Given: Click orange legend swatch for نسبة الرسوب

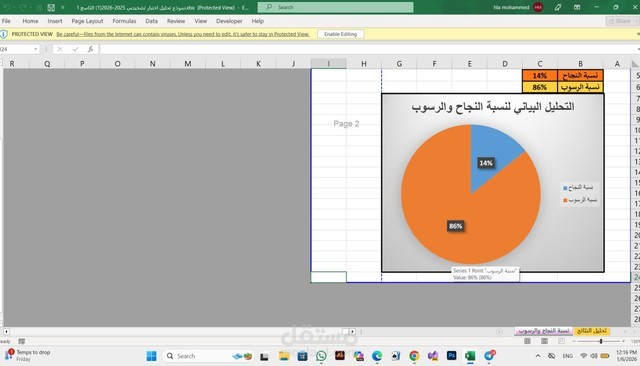Looking at the screenshot, I should 565,200.
